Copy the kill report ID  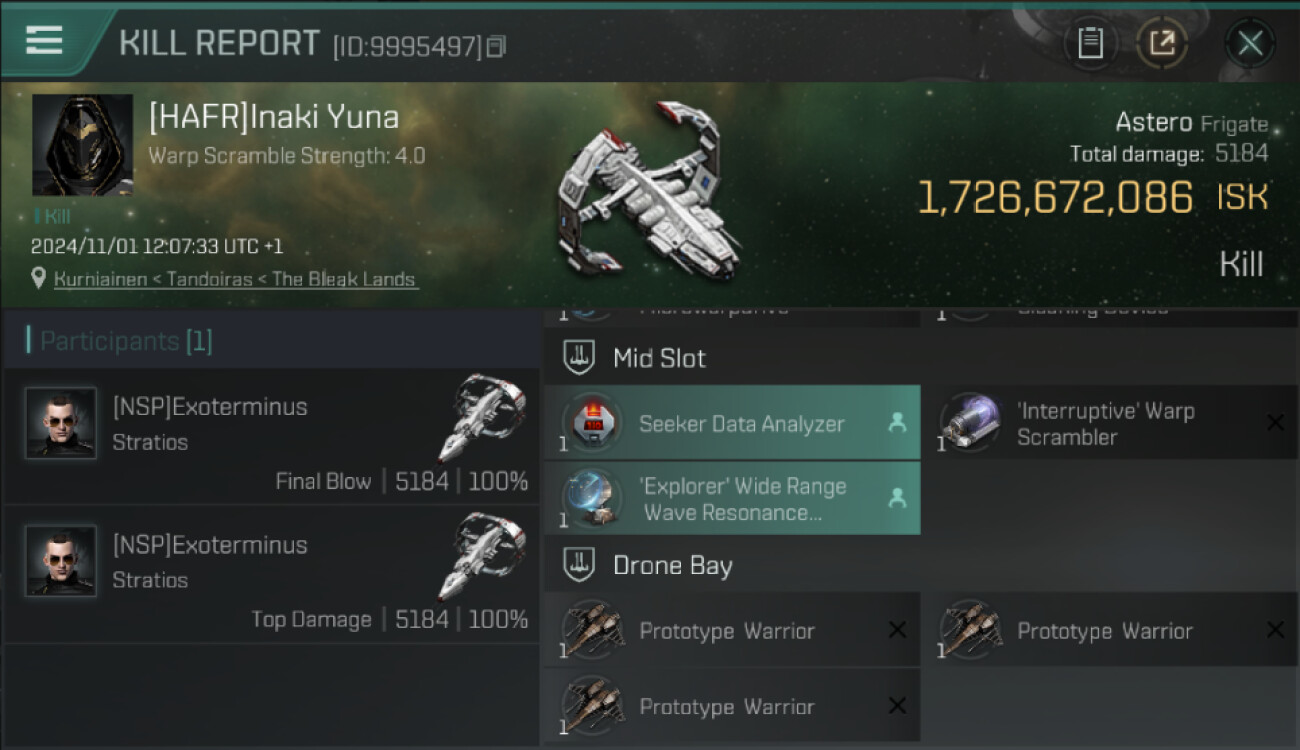click(497, 46)
